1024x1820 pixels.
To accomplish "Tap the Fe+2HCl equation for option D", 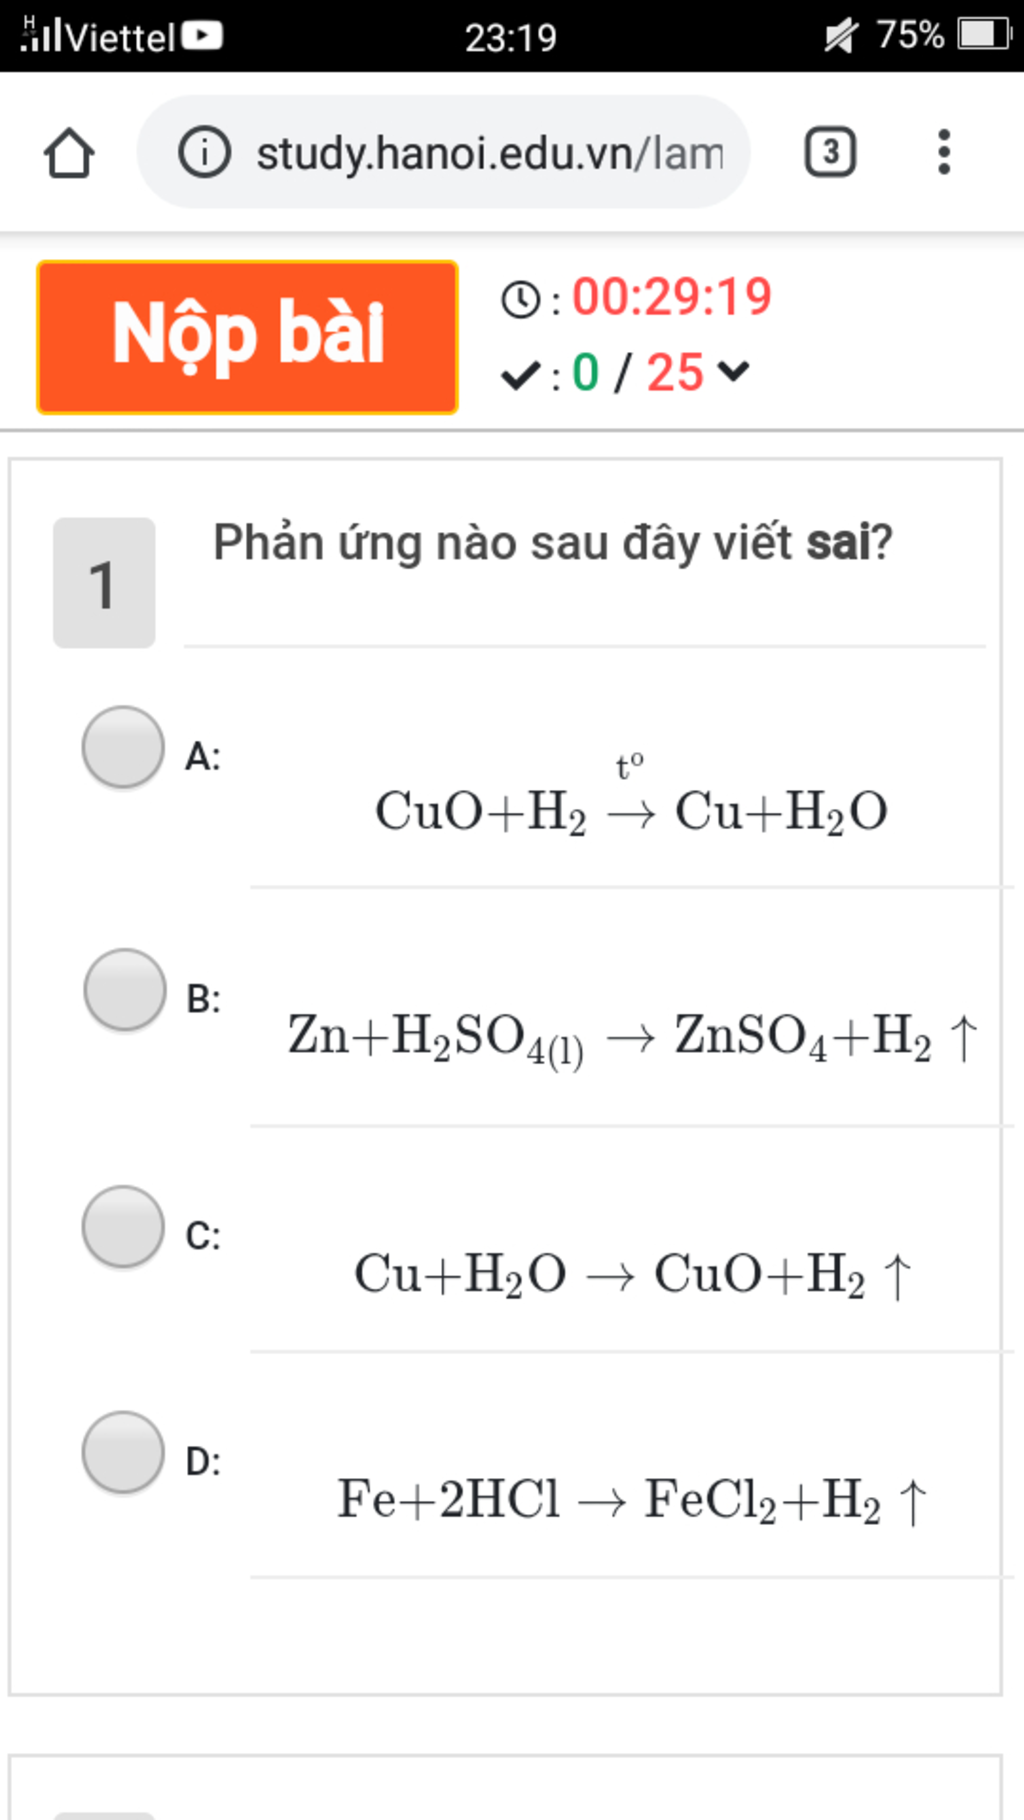I will pyautogui.click(x=632, y=1500).
